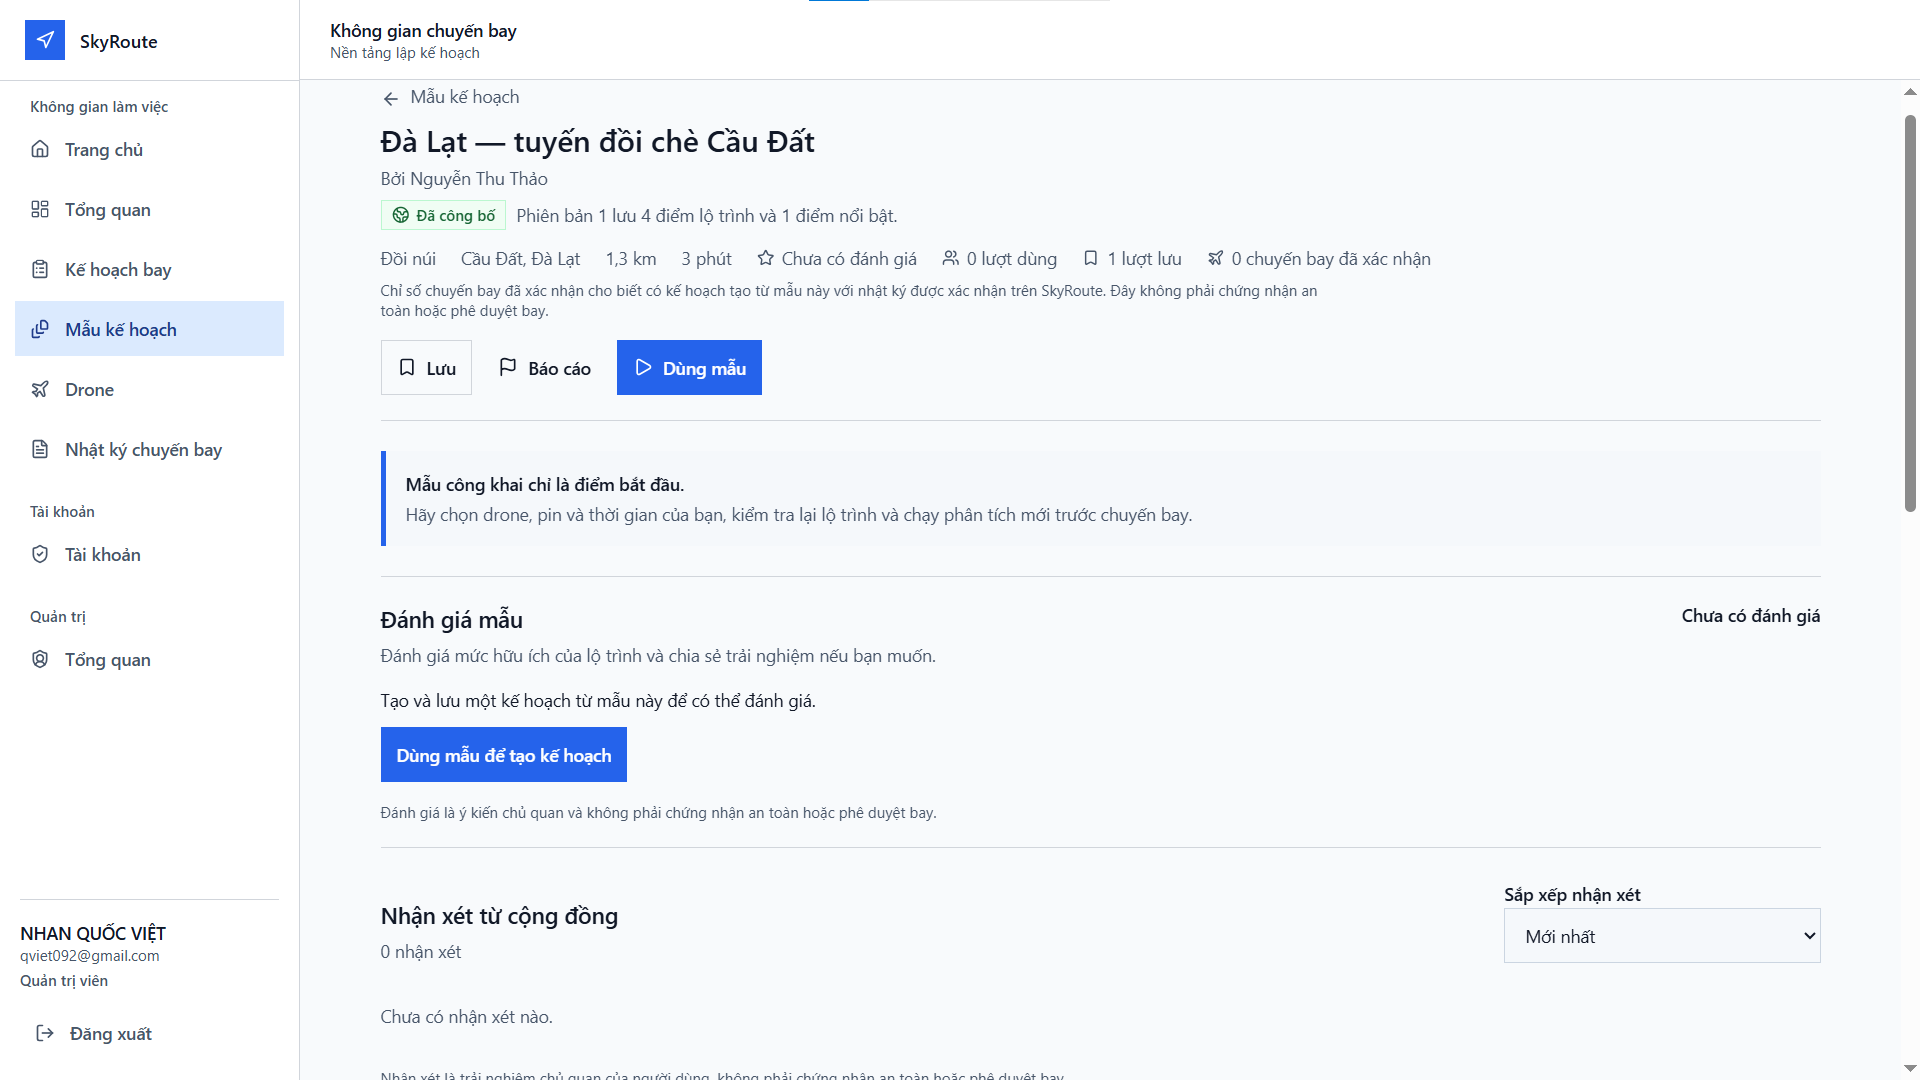Open Nhật ký chuyến bay menu item
This screenshot has height=1080, width=1920.
pyautogui.click(x=149, y=449)
